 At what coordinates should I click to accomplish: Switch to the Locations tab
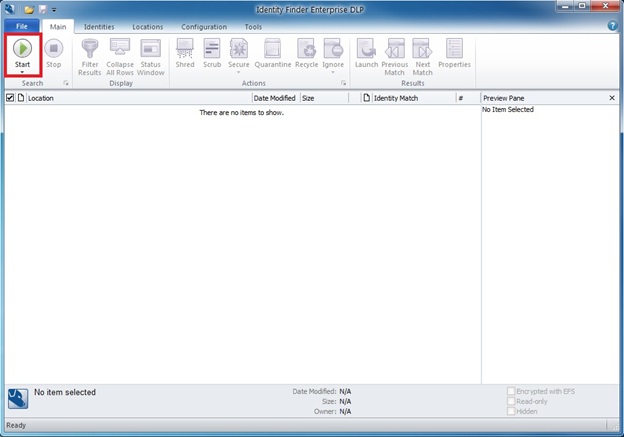(x=148, y=27)
